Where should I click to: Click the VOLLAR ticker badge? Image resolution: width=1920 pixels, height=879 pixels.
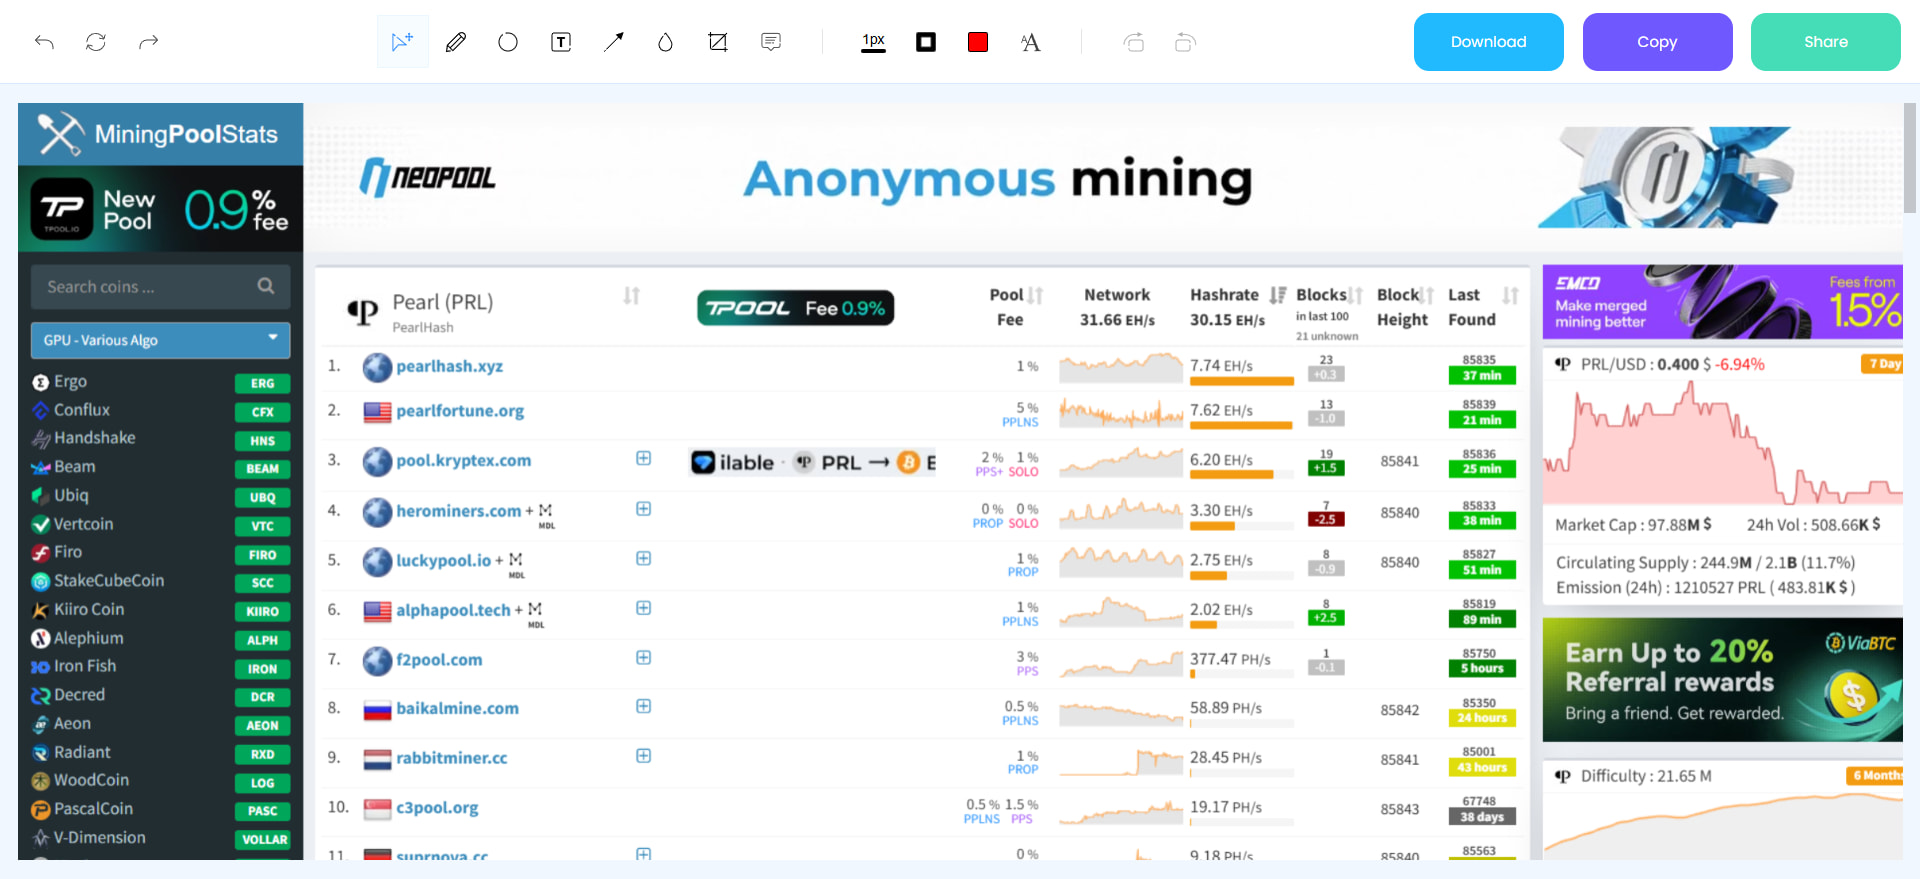[265, 839]
